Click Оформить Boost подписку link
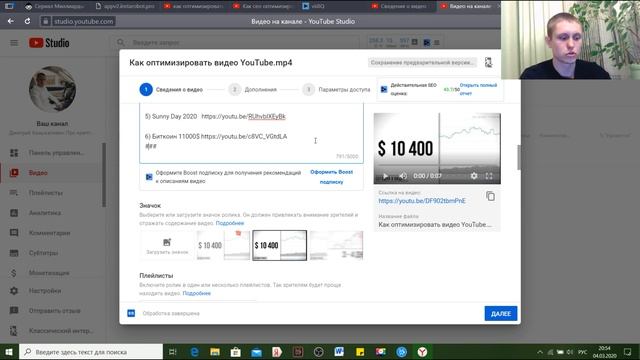Image resolution: width=640 pixels, height=360 pixels. 331,177
